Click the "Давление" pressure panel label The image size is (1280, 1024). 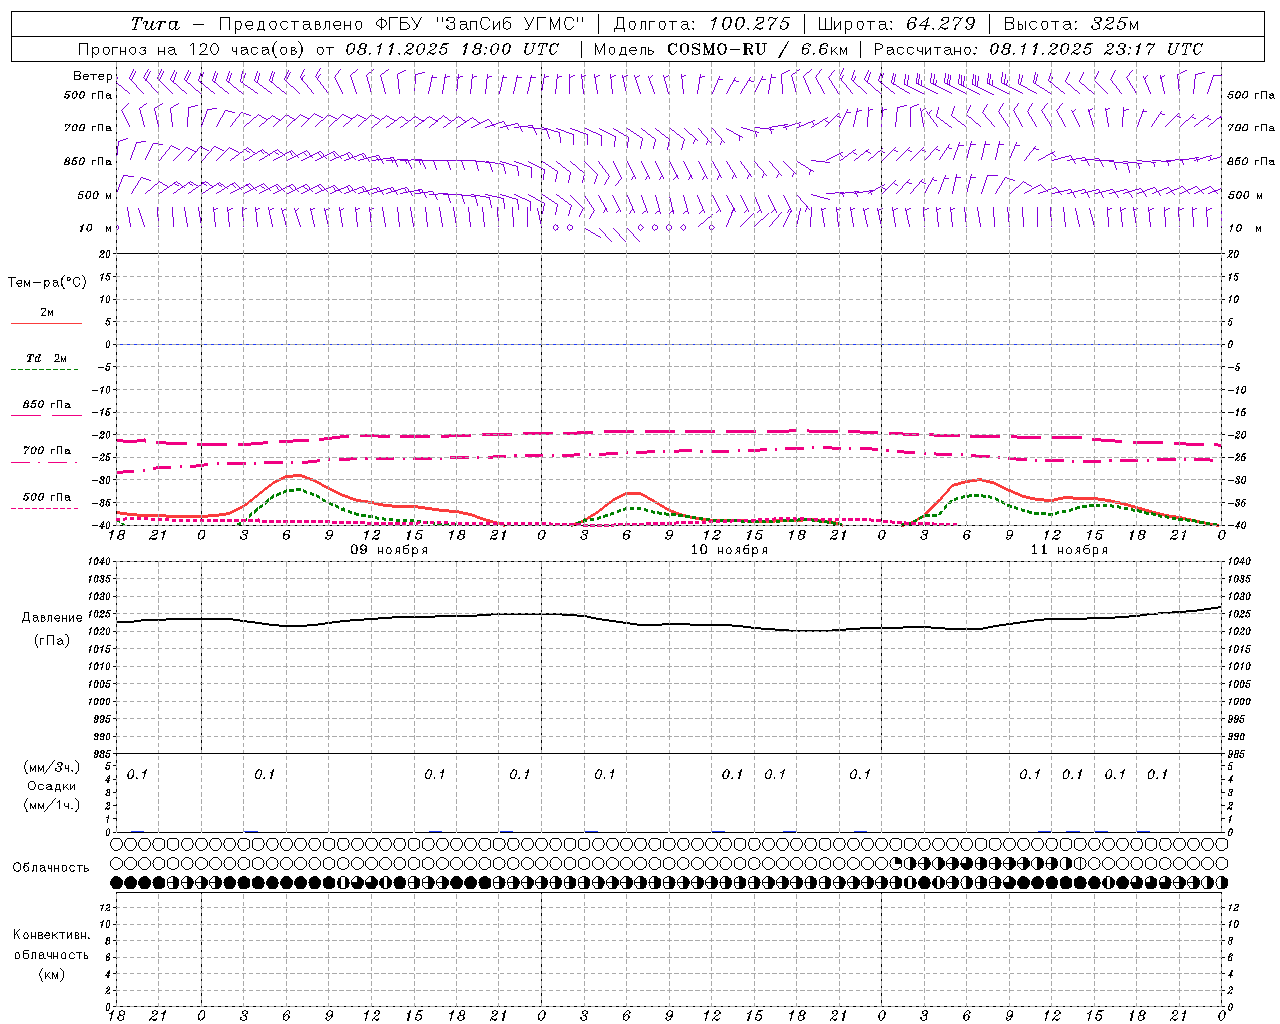pos(51,618)
